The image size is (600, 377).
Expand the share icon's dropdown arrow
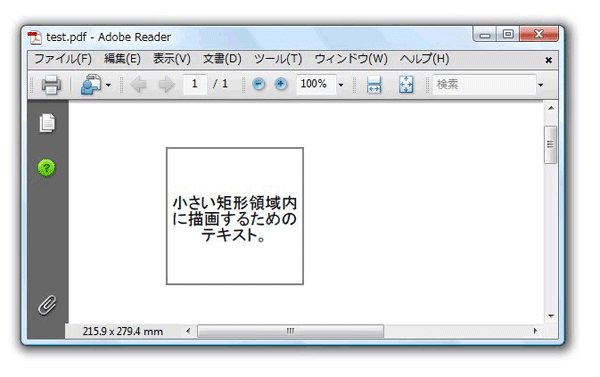[x=108, y=85]
